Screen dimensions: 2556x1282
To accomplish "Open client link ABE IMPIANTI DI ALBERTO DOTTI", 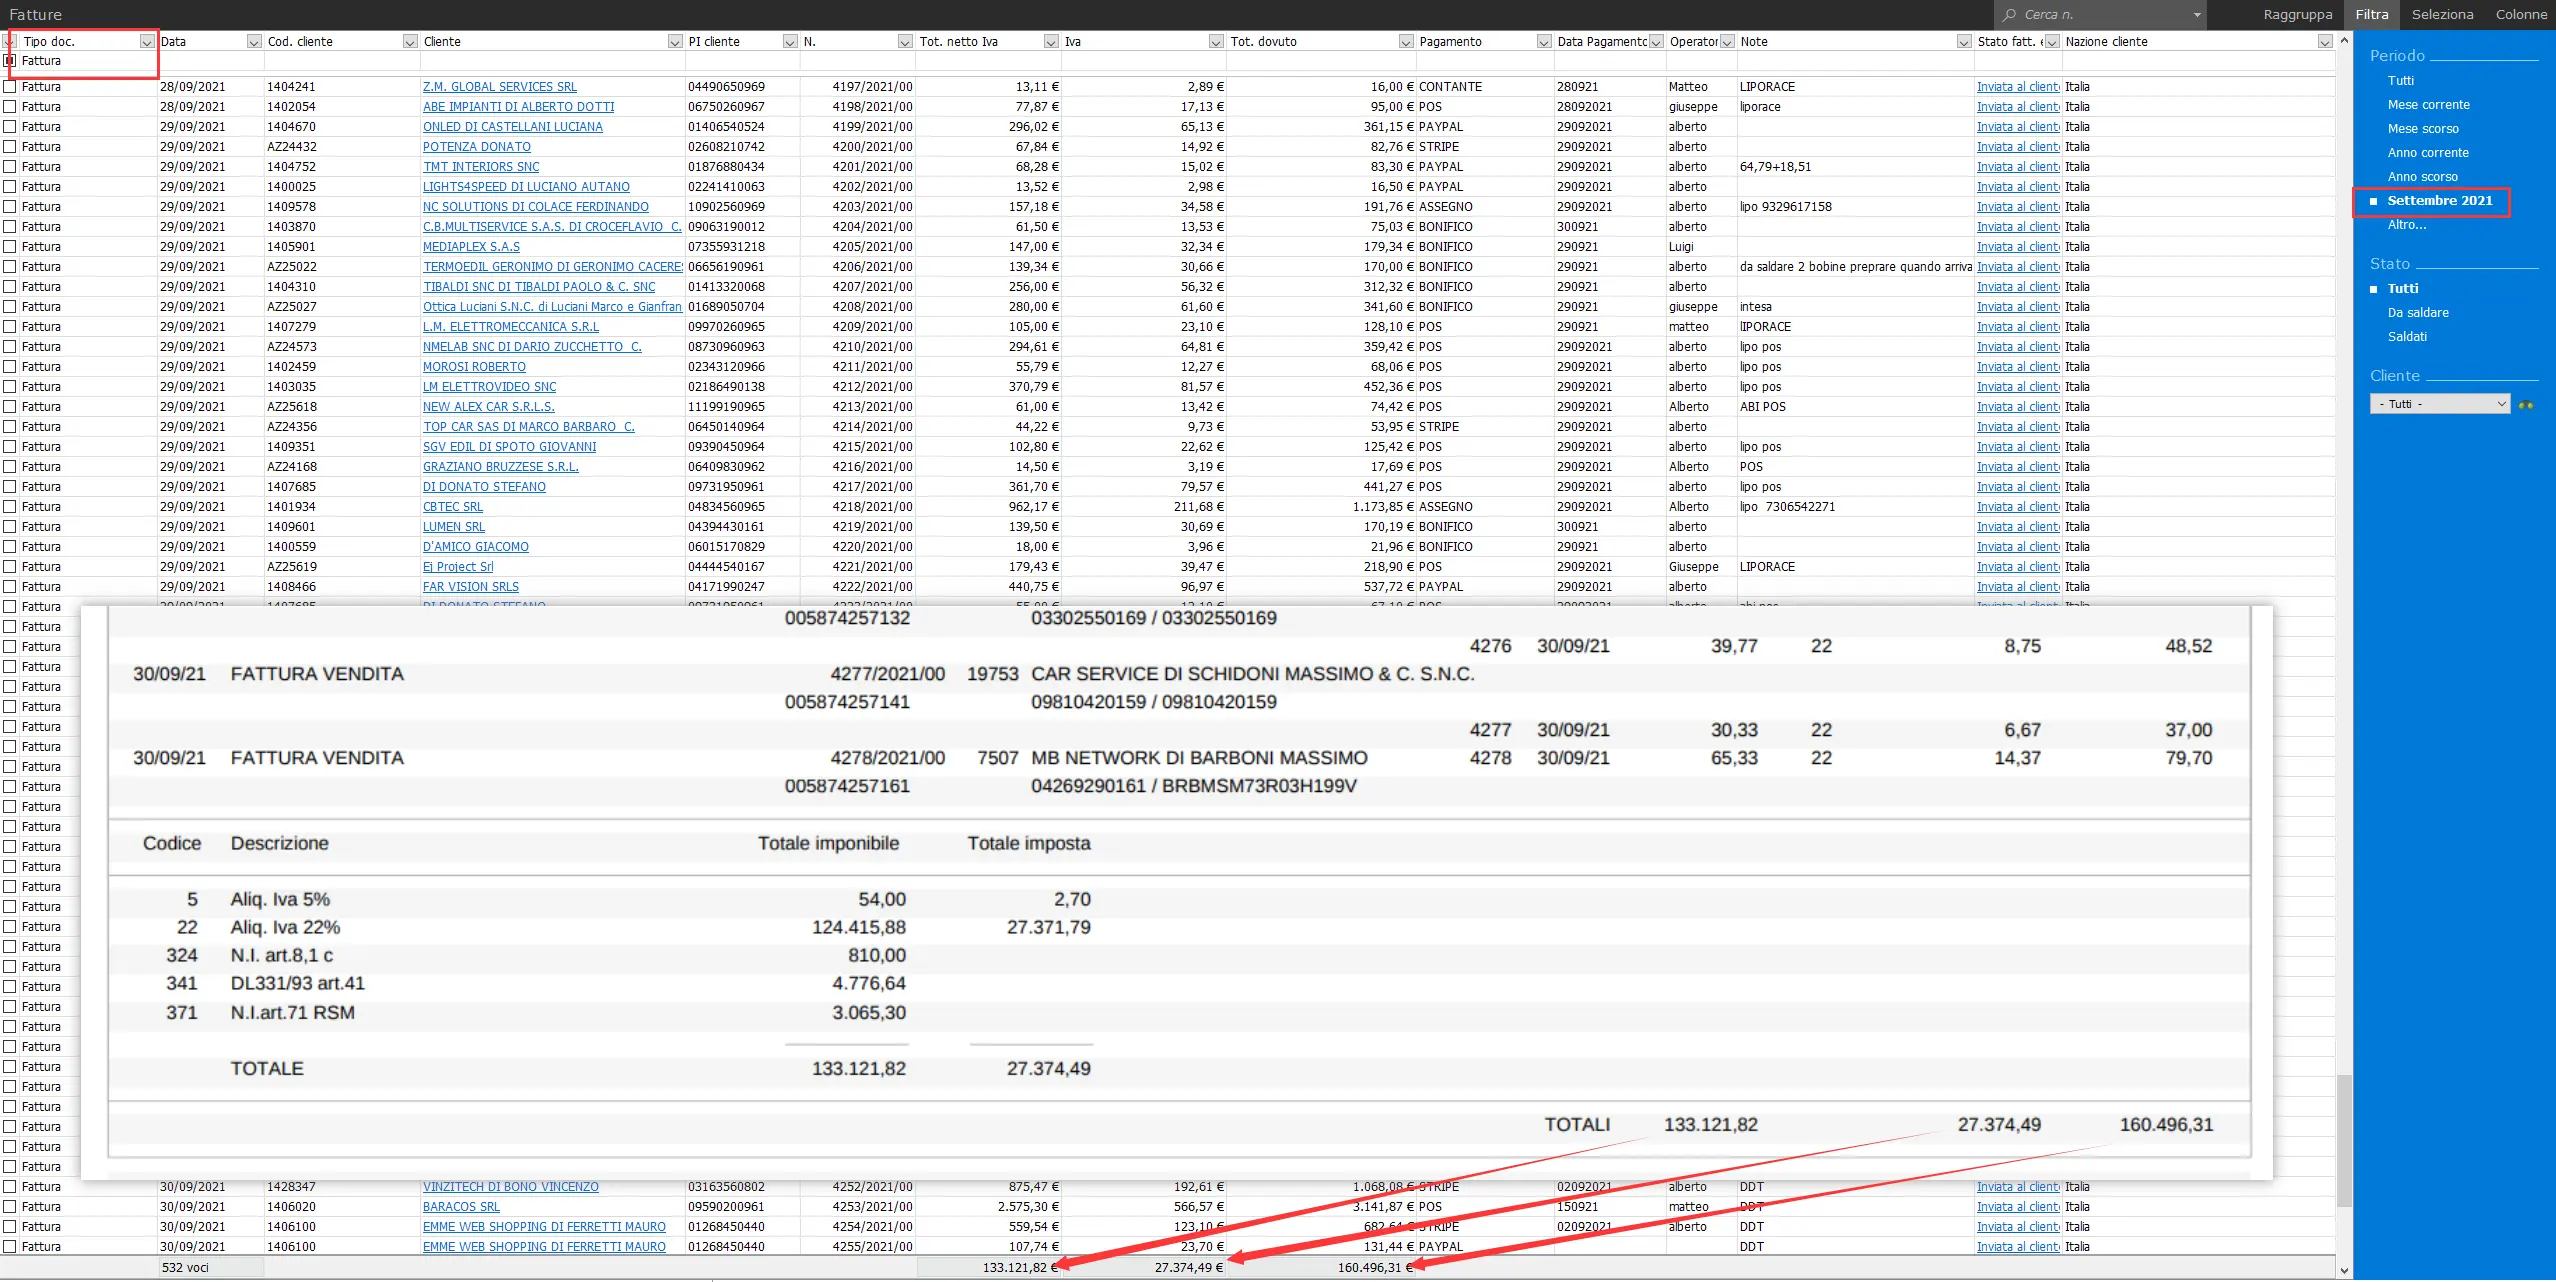I will tap(518, 107).
